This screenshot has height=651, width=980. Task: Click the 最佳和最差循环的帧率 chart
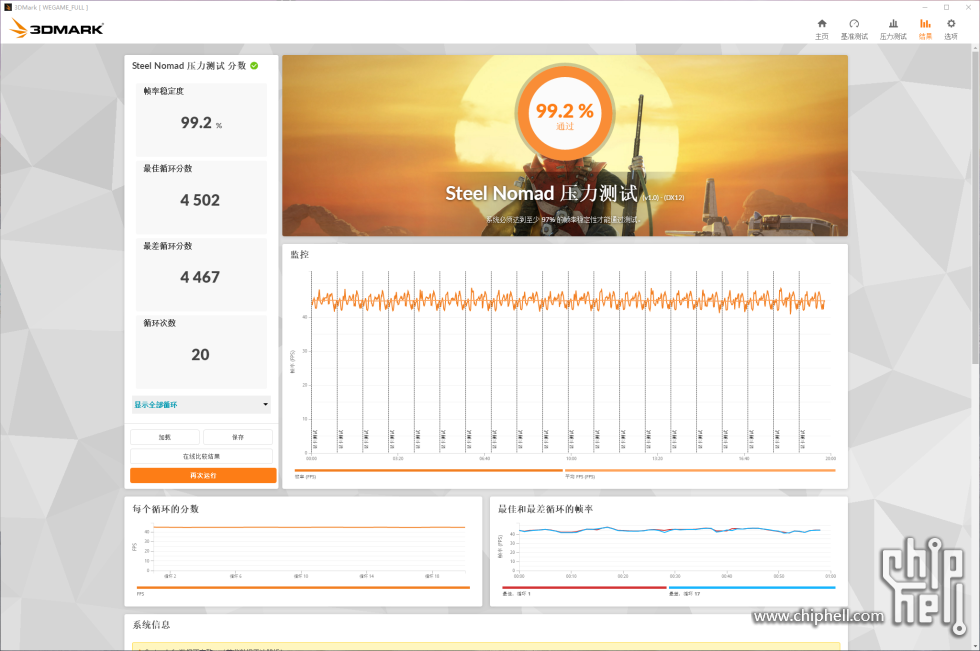pyautogui.click(x=674, y=549)
